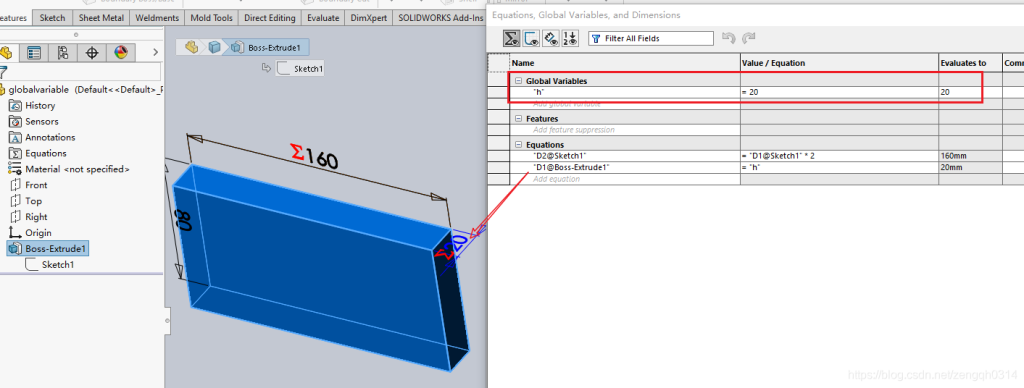Click the undo arrow in equations dialog

729,39
